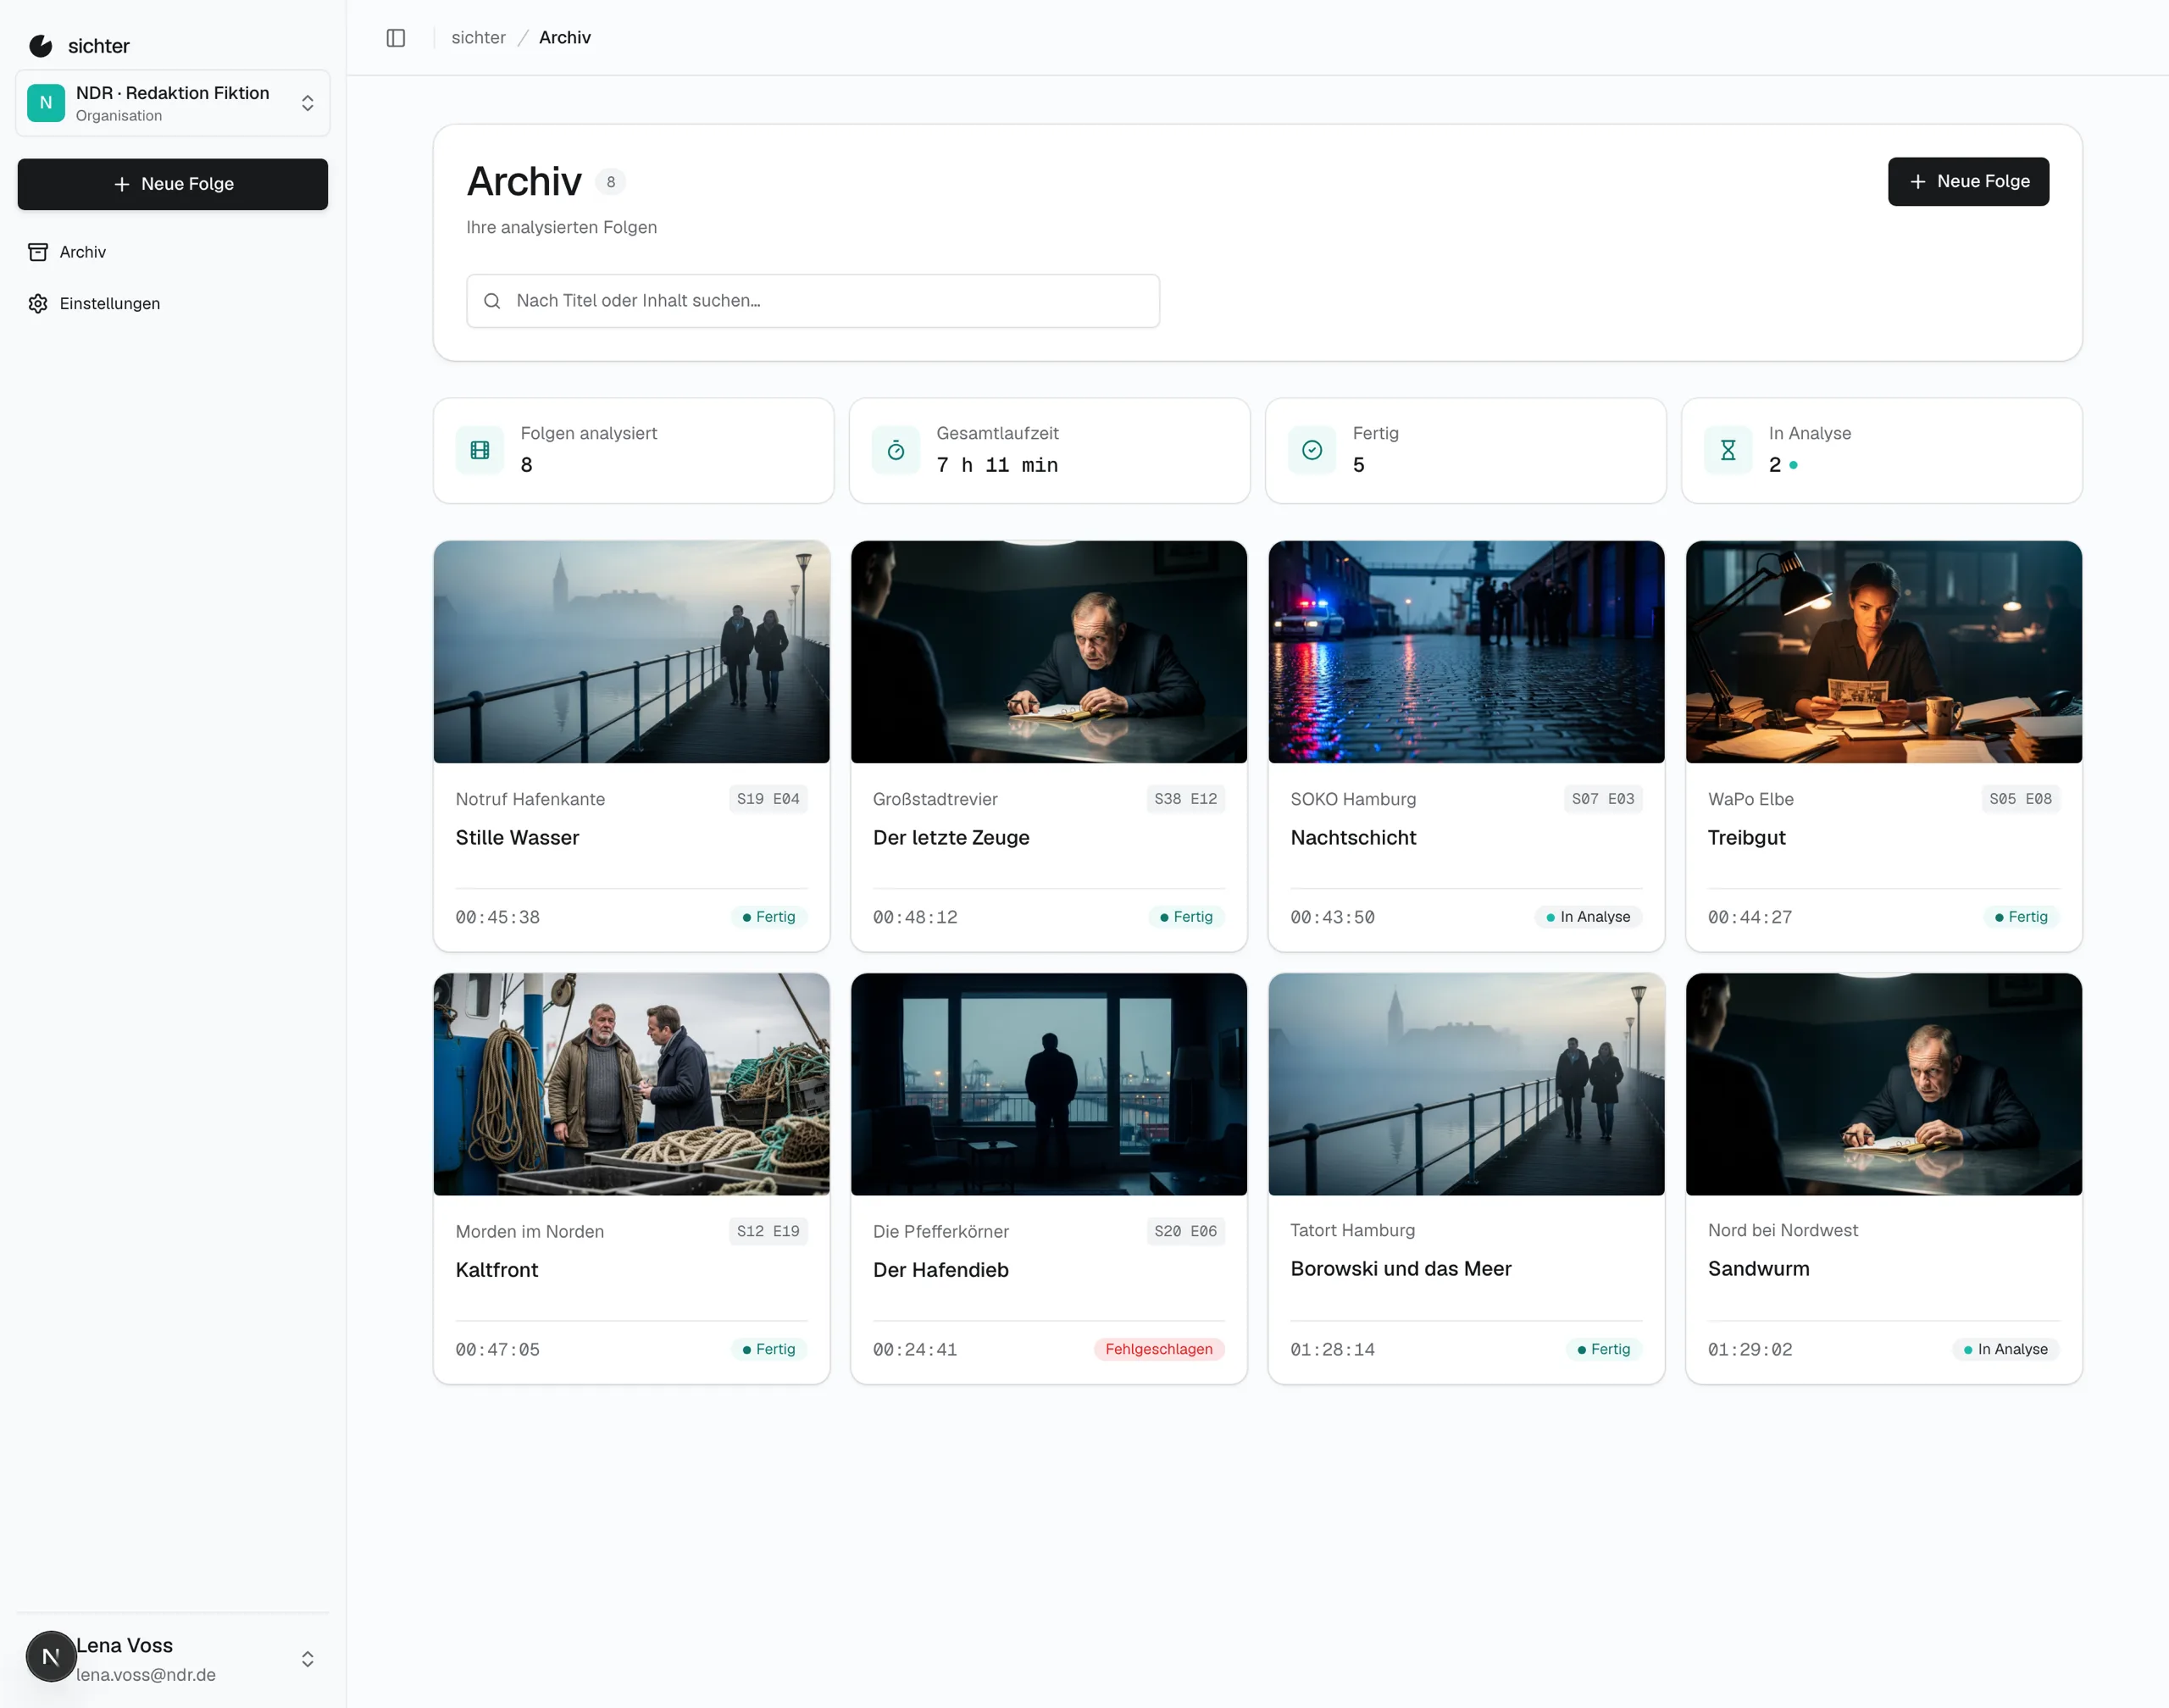
Task: Click the Fehlgeschlagen status badge on Der Hafendieb
Action: (x=1159, y=1349)
